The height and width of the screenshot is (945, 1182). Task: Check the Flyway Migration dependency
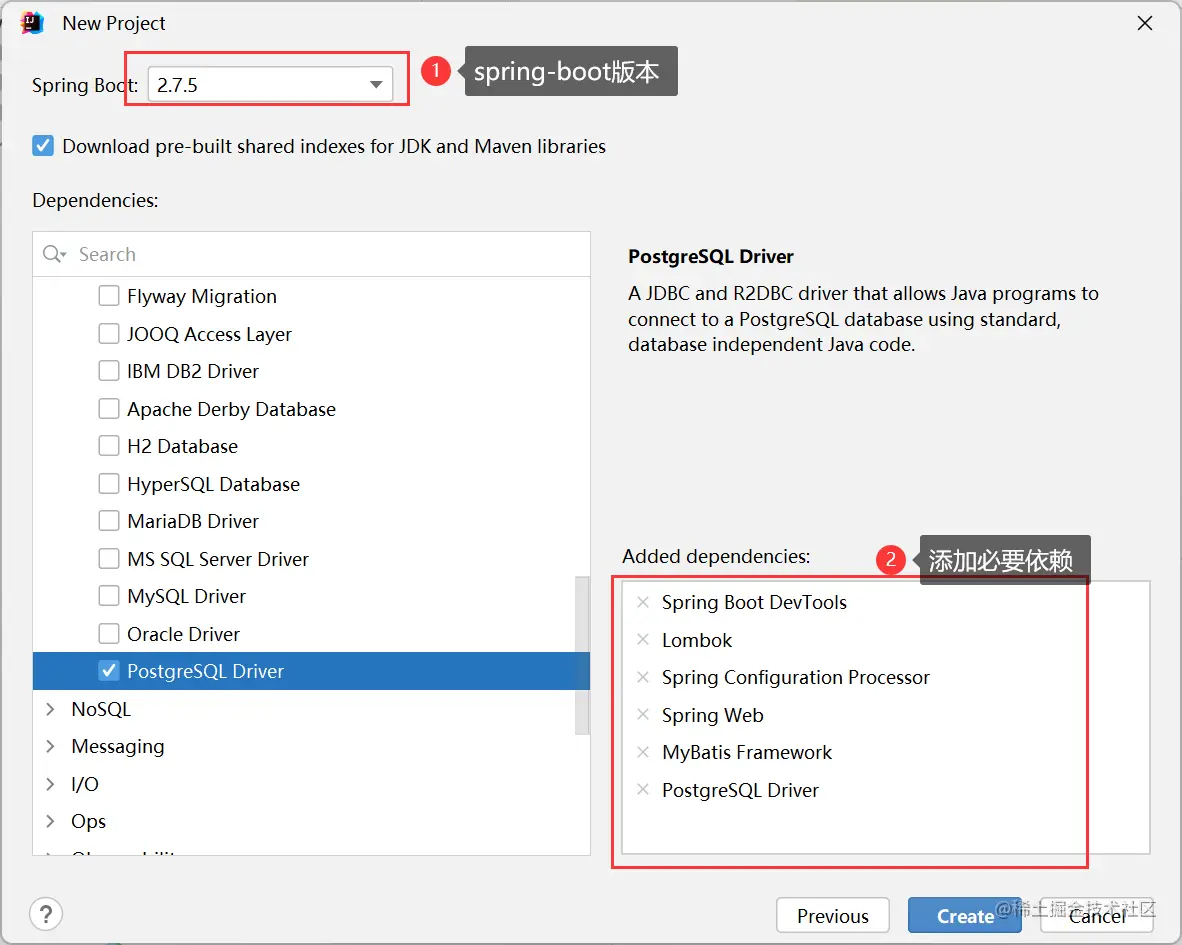pos(109,295)
